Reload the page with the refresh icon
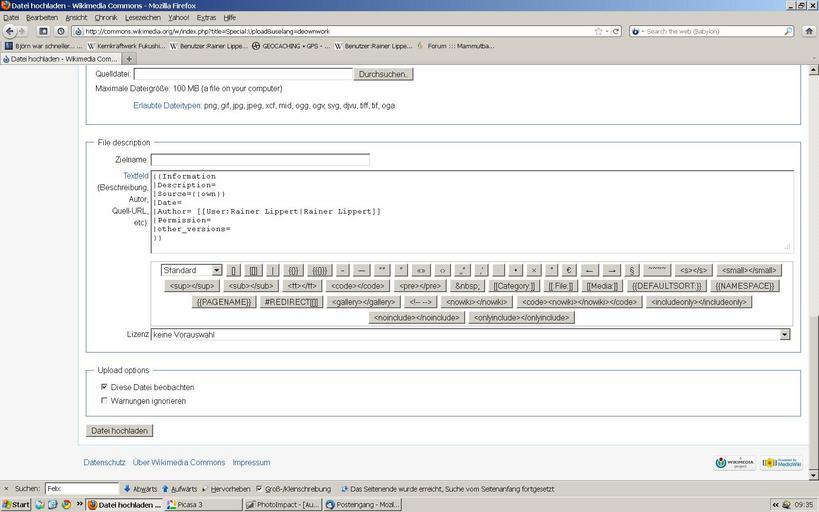The width and height of the screenshot is (819, 512). 616,31
